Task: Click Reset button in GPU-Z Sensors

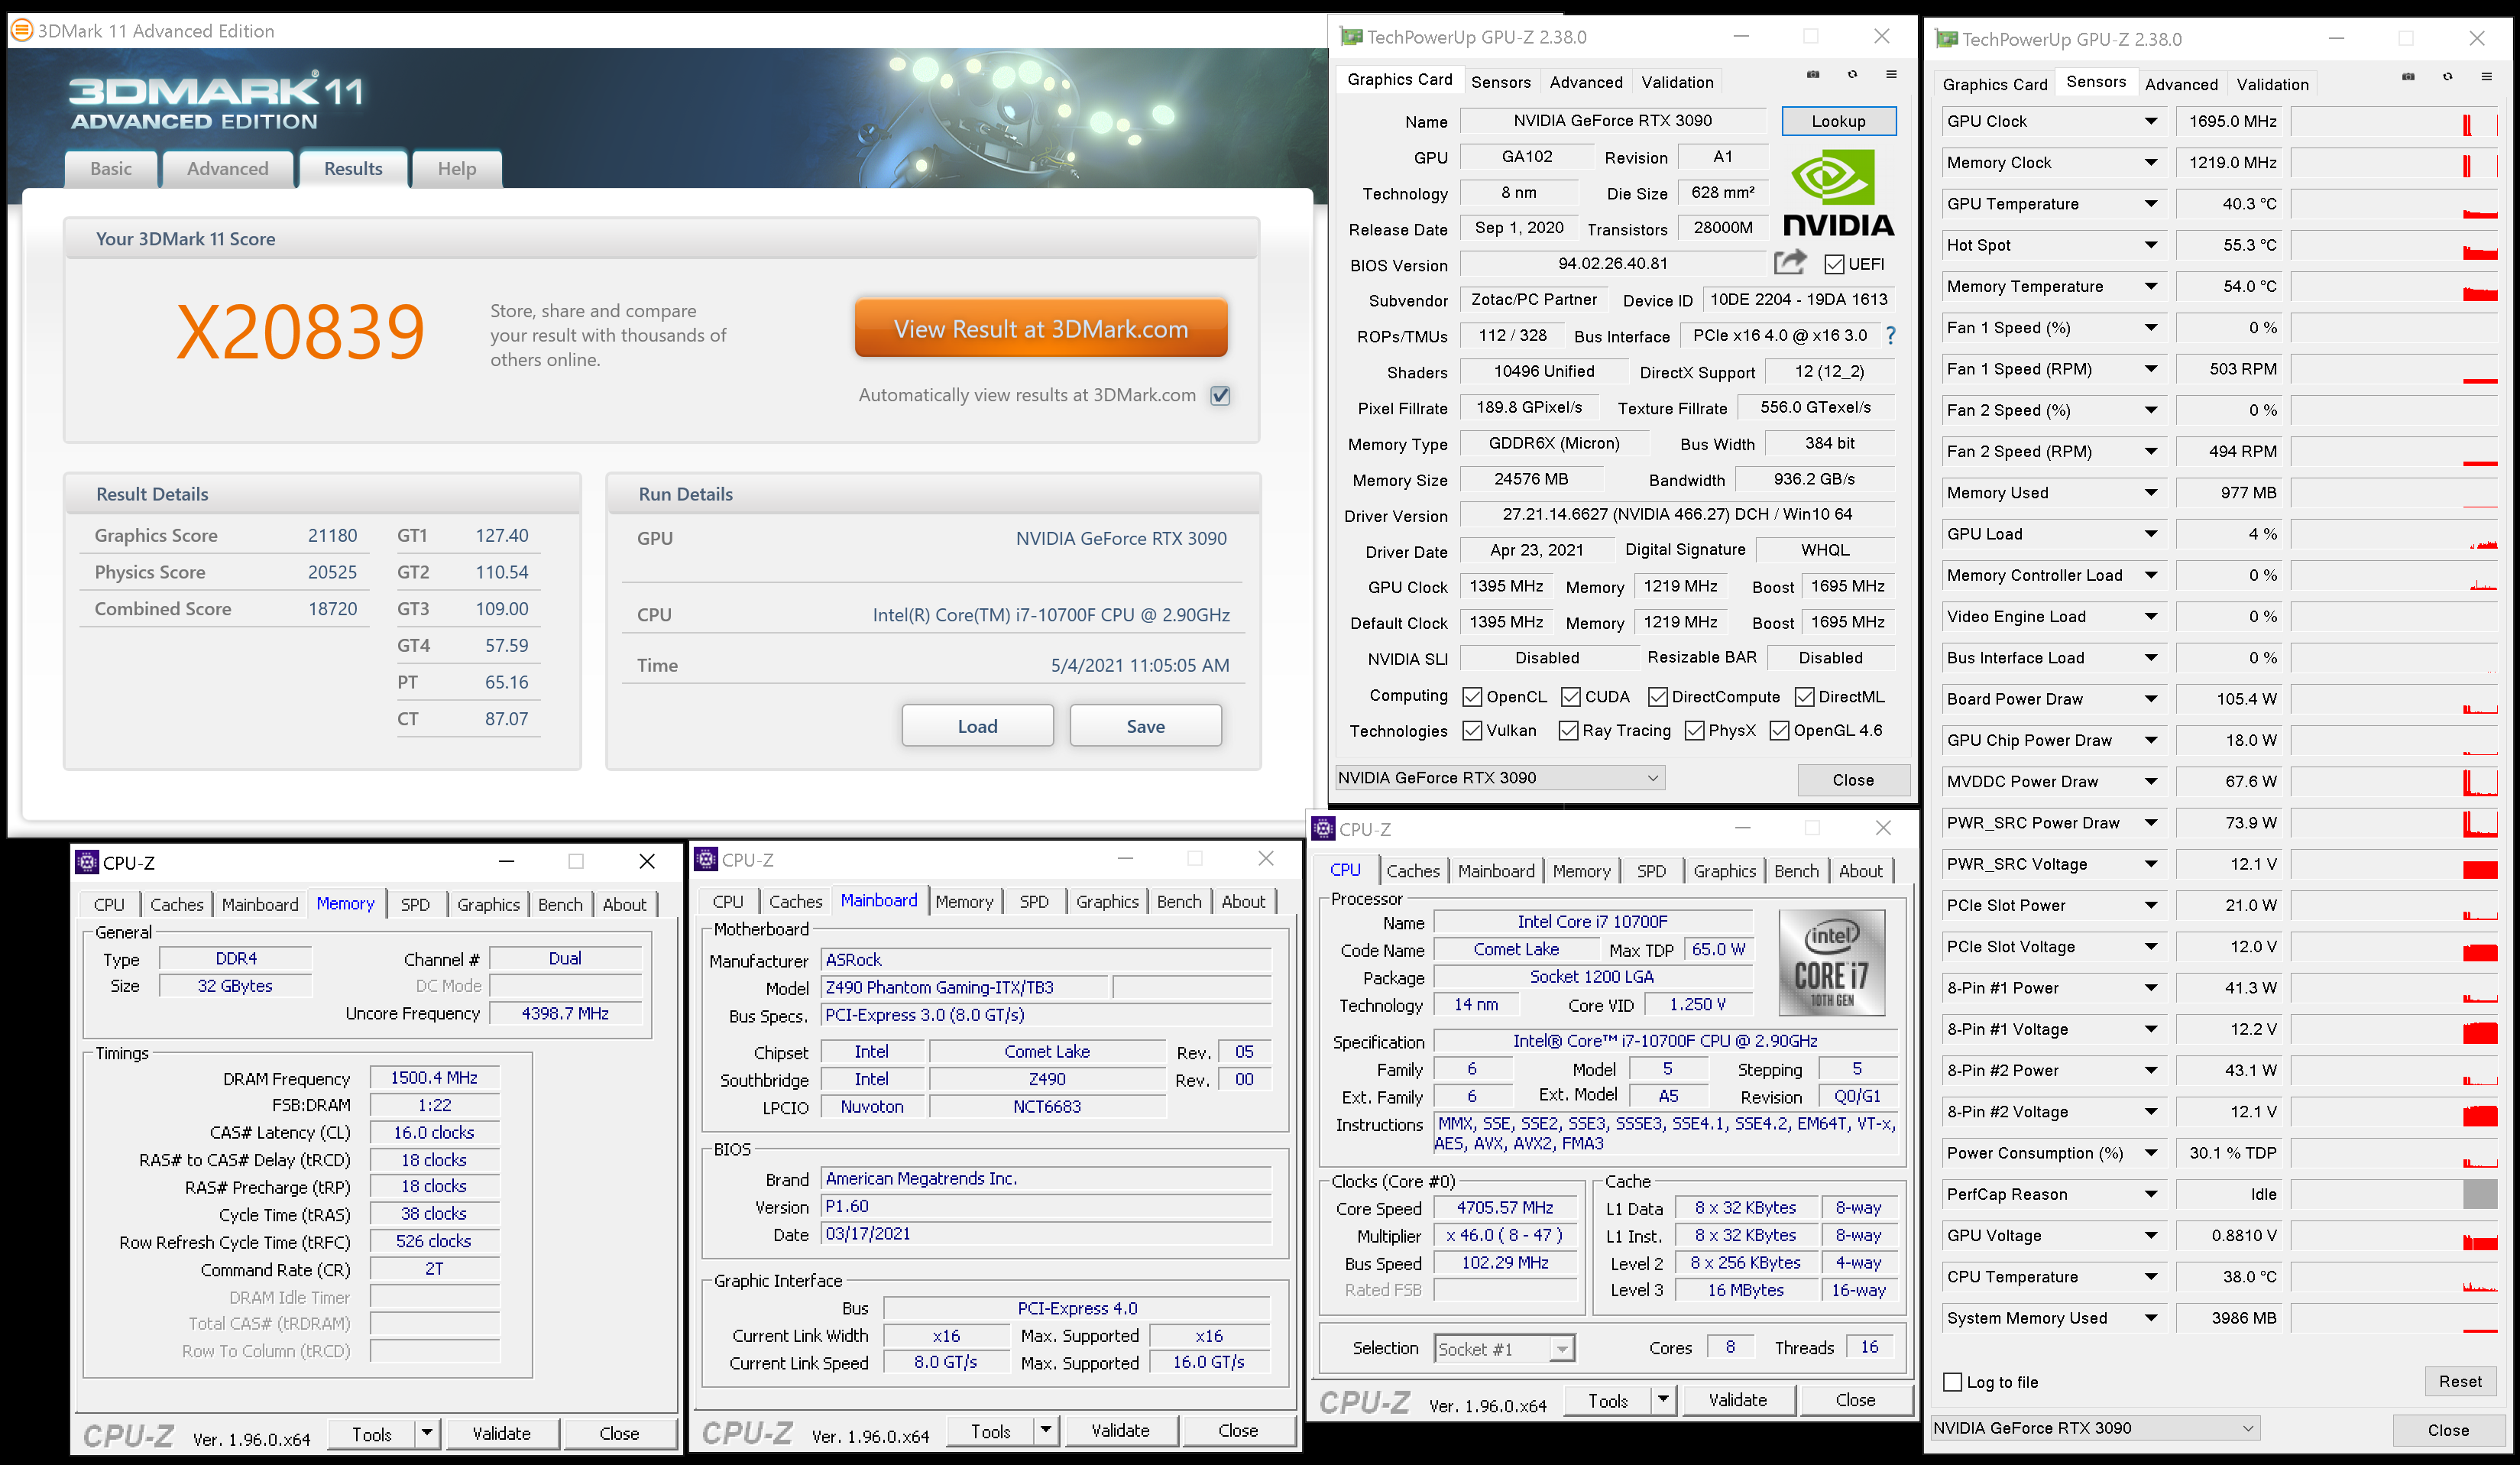Action: [2460, 1381]
